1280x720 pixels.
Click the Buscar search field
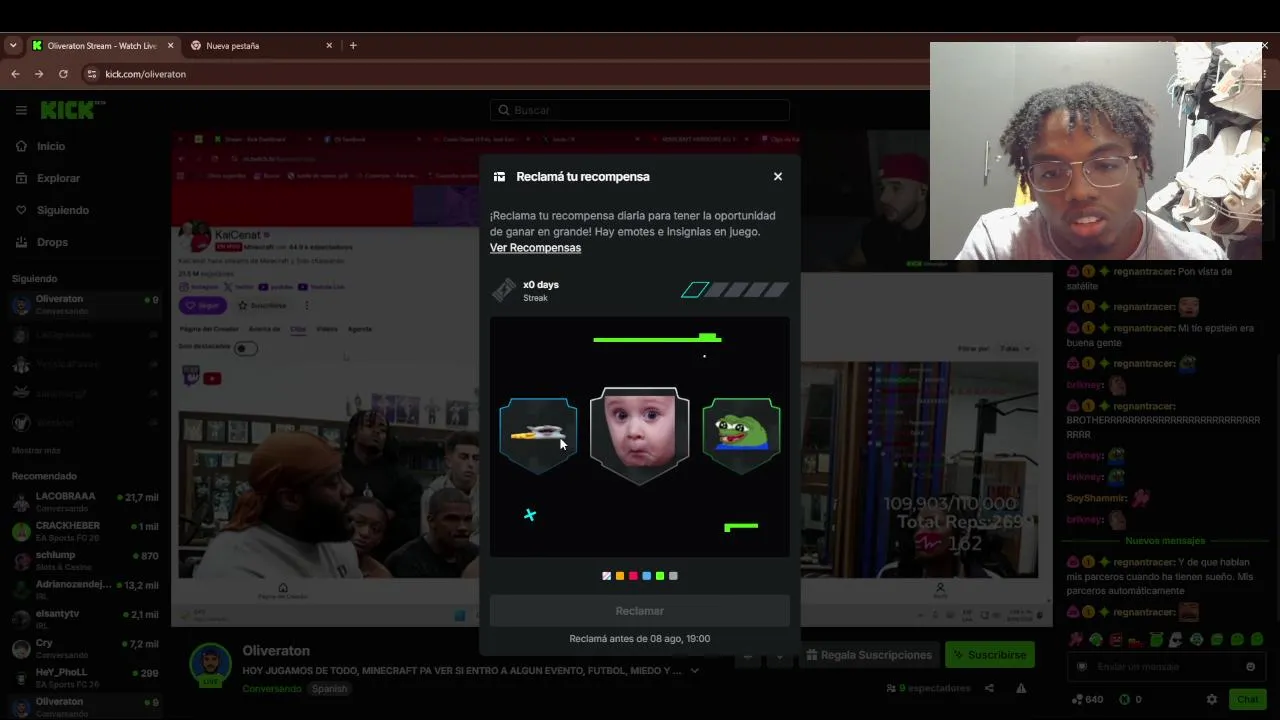[640, 110]
